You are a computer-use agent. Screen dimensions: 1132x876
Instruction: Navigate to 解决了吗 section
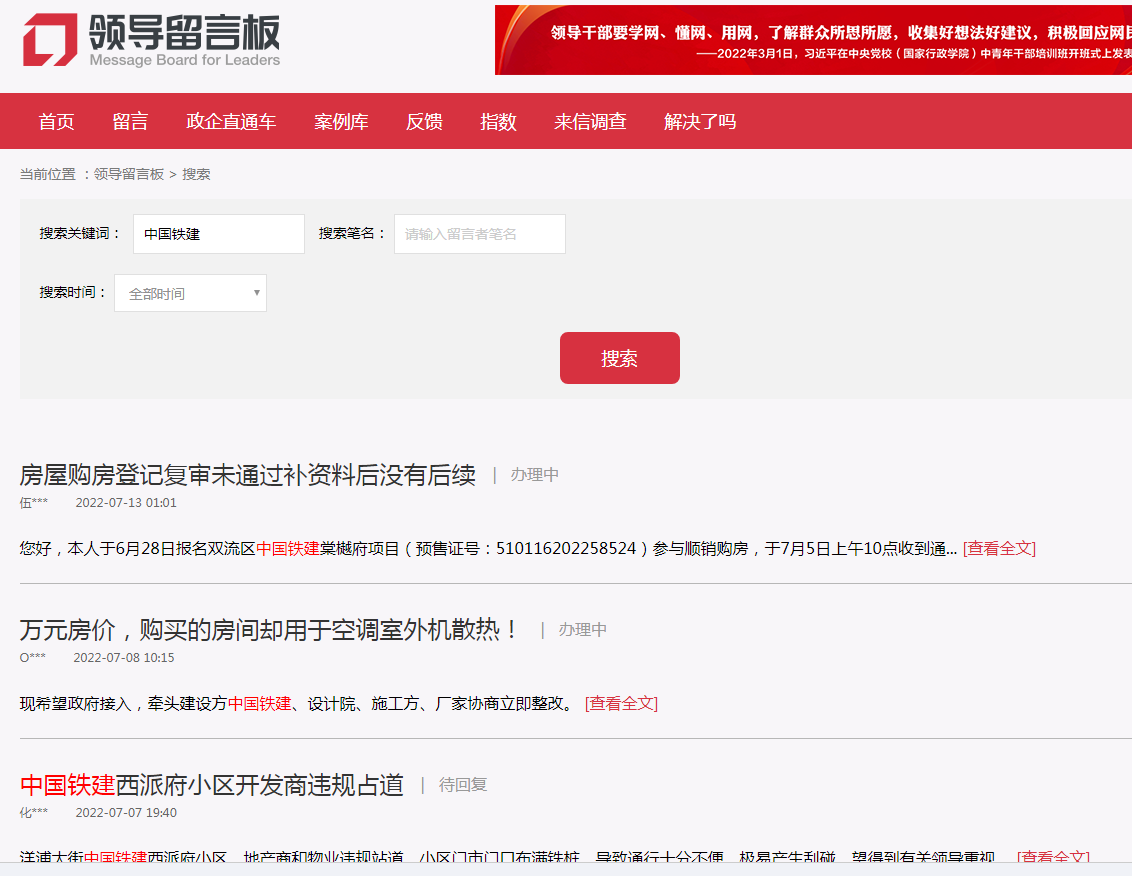[x=700, y=122]
